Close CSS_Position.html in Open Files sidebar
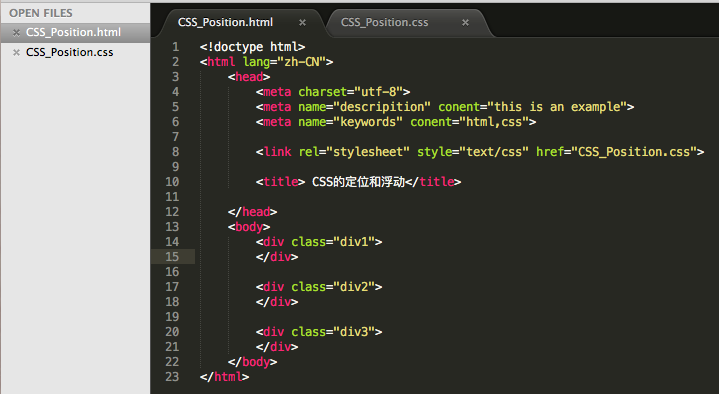Viewport: 719px width, 394px height. tap(17, 33)
